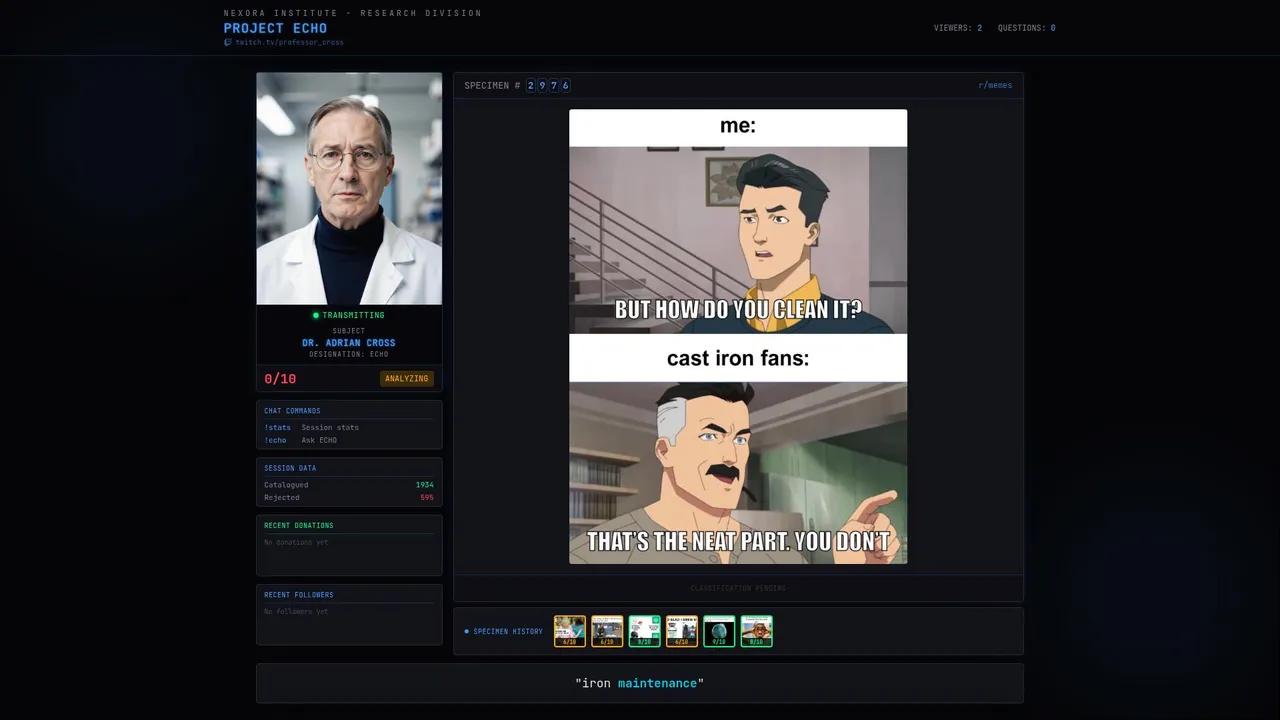Screen dimensions: 1280x720
Task: Click the PROJECT ECHO title
Action: coord(275,28)
